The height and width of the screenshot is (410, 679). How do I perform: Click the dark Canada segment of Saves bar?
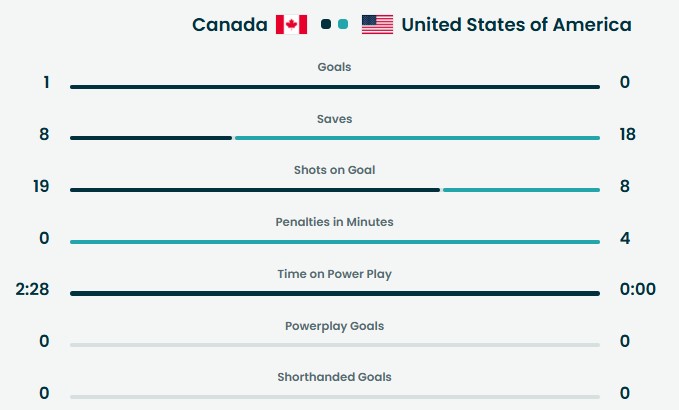[150, 138]
